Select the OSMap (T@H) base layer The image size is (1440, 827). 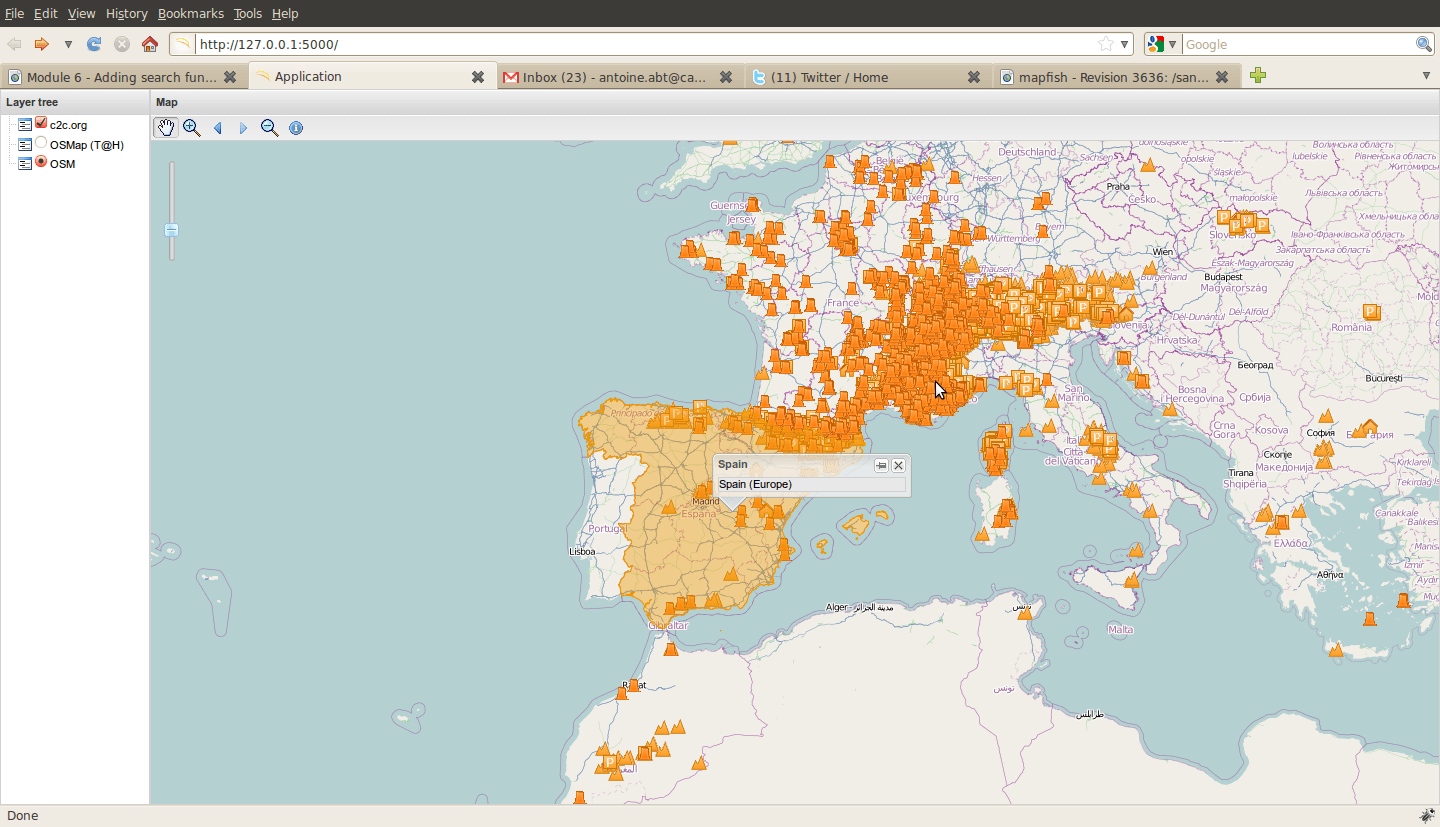point(41,143)
